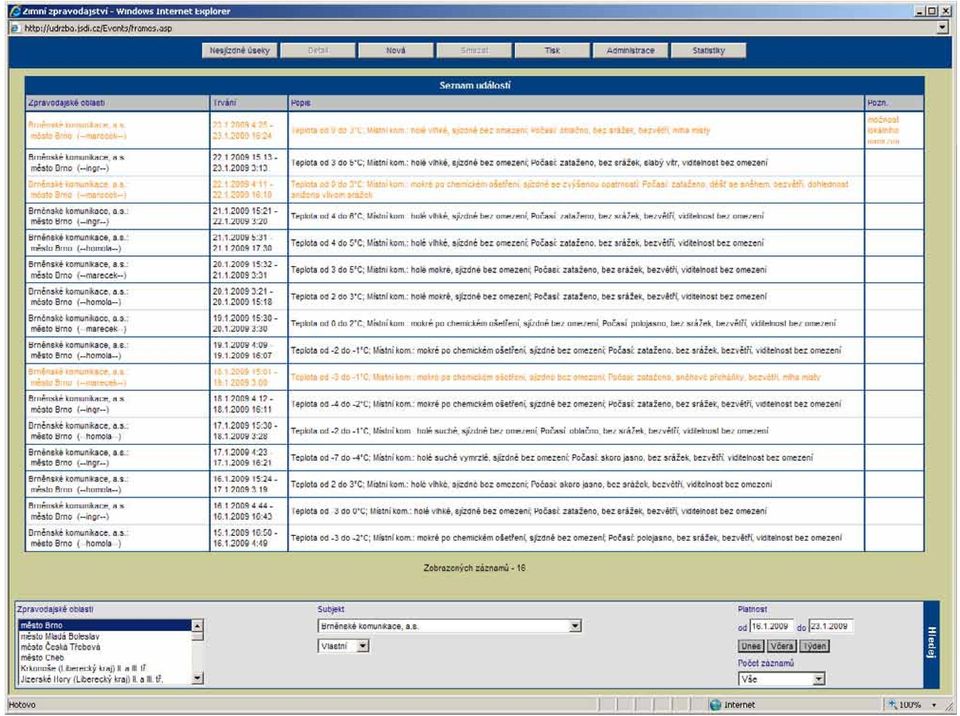This screenshot has height=716, width=960.
Task: Click the event starting 16.1.2009 15:24
Action: click(x=474, y=484)
